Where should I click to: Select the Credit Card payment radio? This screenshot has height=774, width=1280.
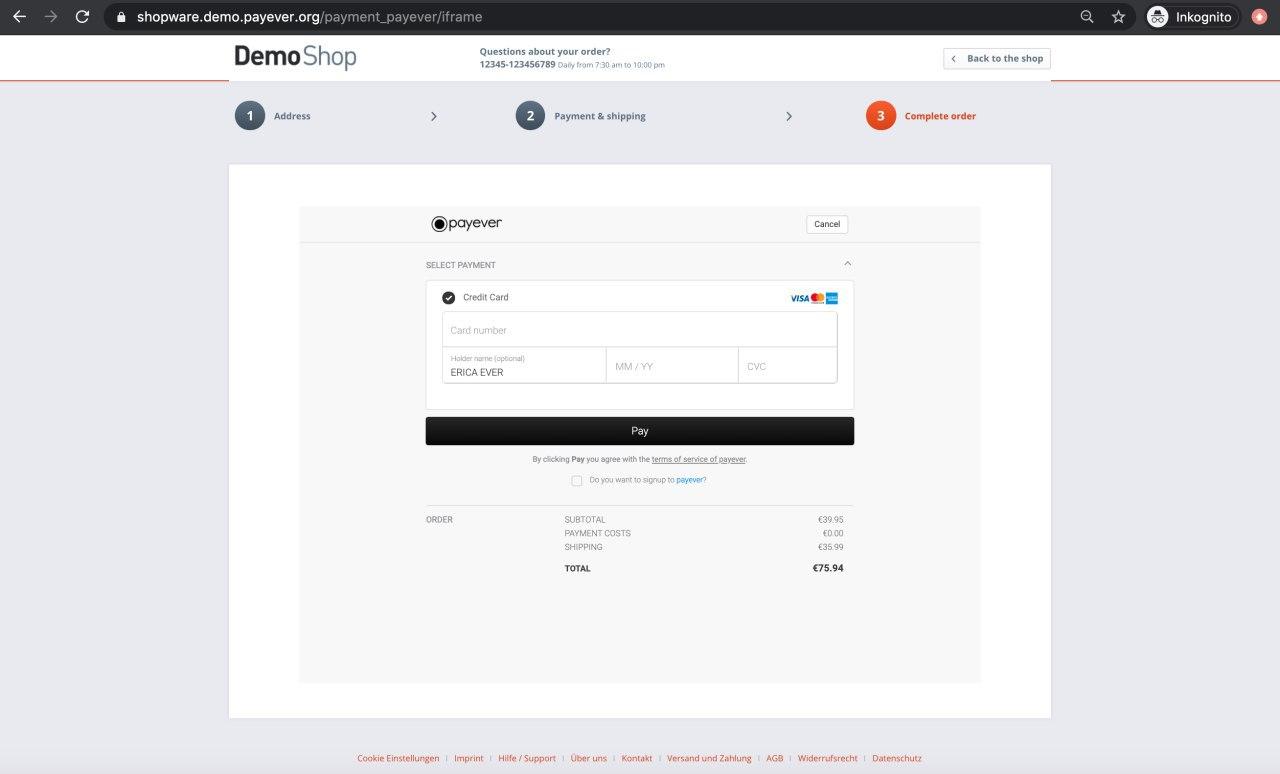[448, 298]
